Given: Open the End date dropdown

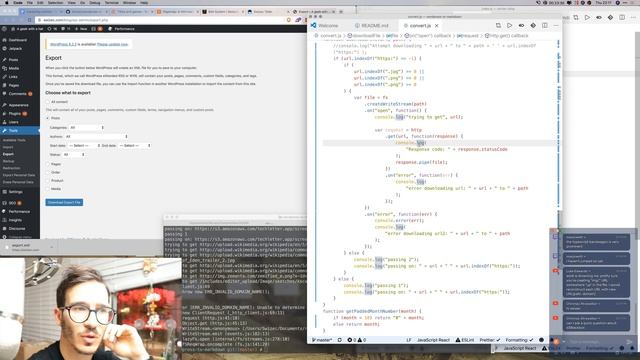Looking at the screenshot, I should pyautogui.click(x=135, y=146).
